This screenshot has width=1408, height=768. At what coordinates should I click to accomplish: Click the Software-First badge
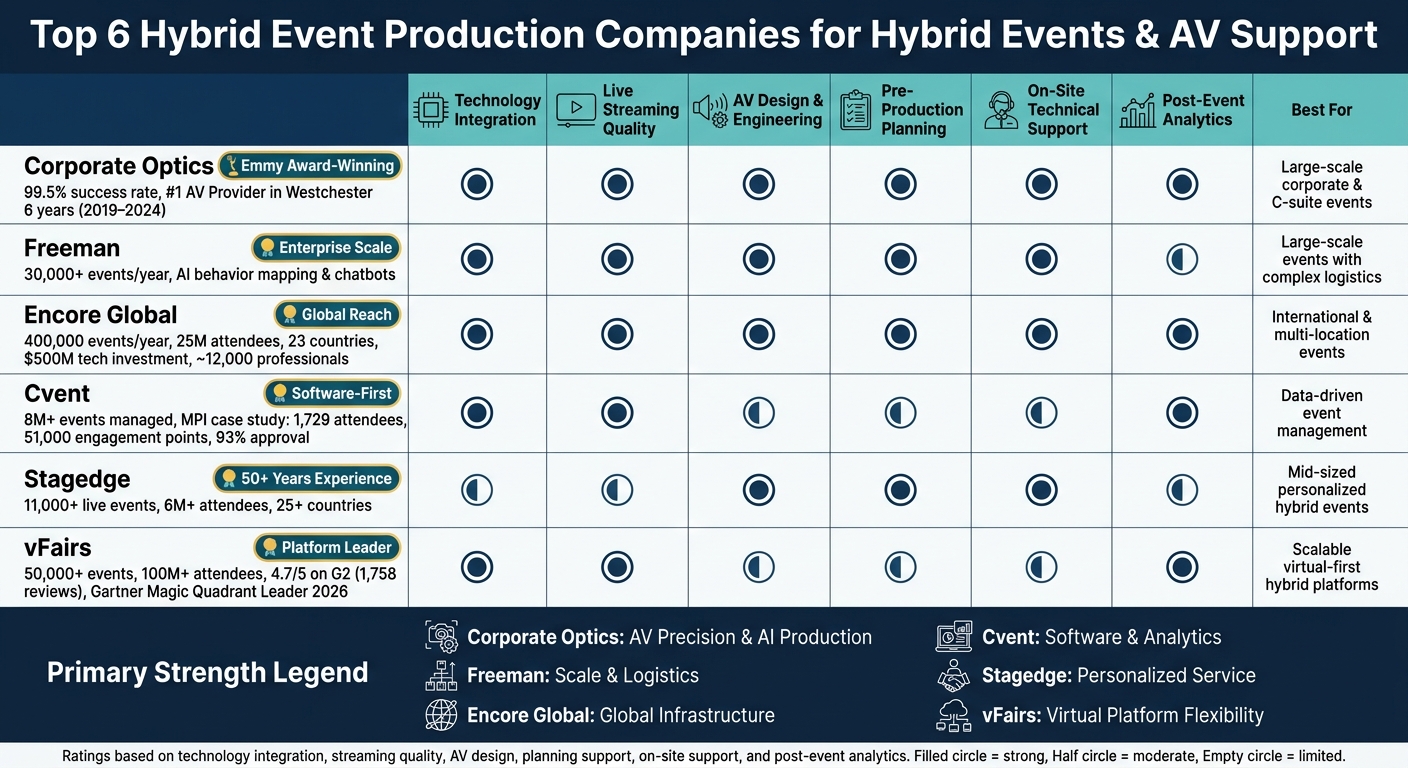[x=332, y=393]
